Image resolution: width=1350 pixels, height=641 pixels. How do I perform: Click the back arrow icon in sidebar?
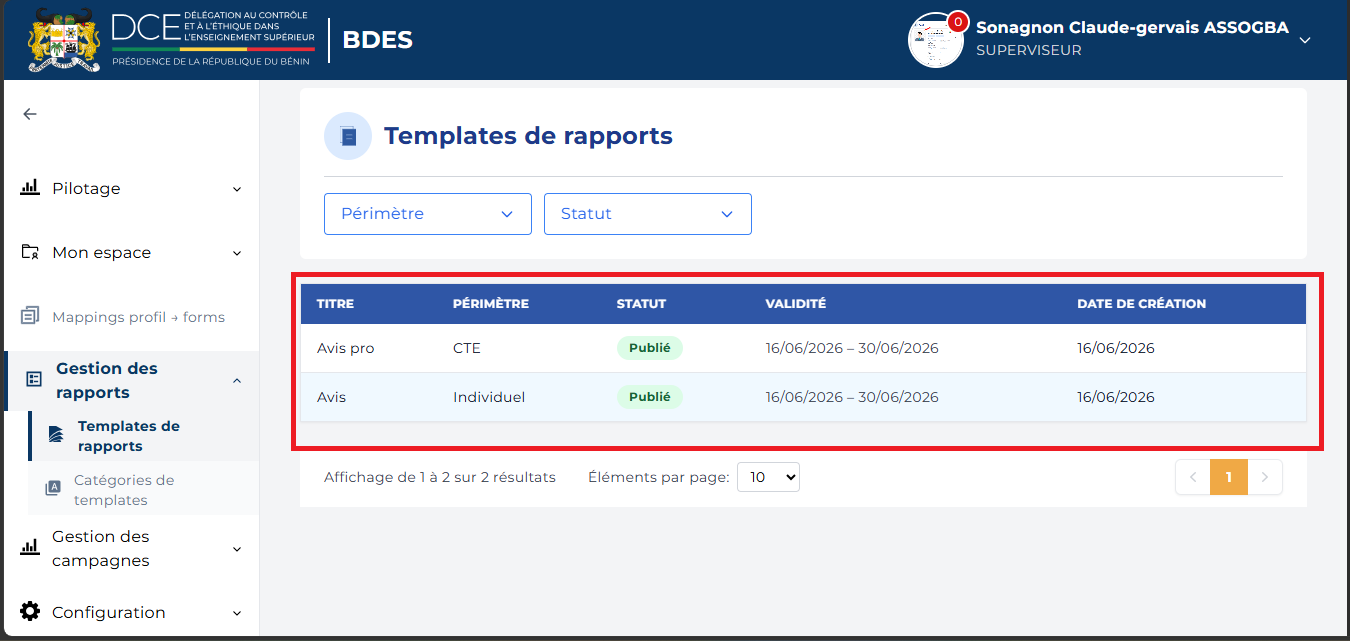click(x=30, y=114)
